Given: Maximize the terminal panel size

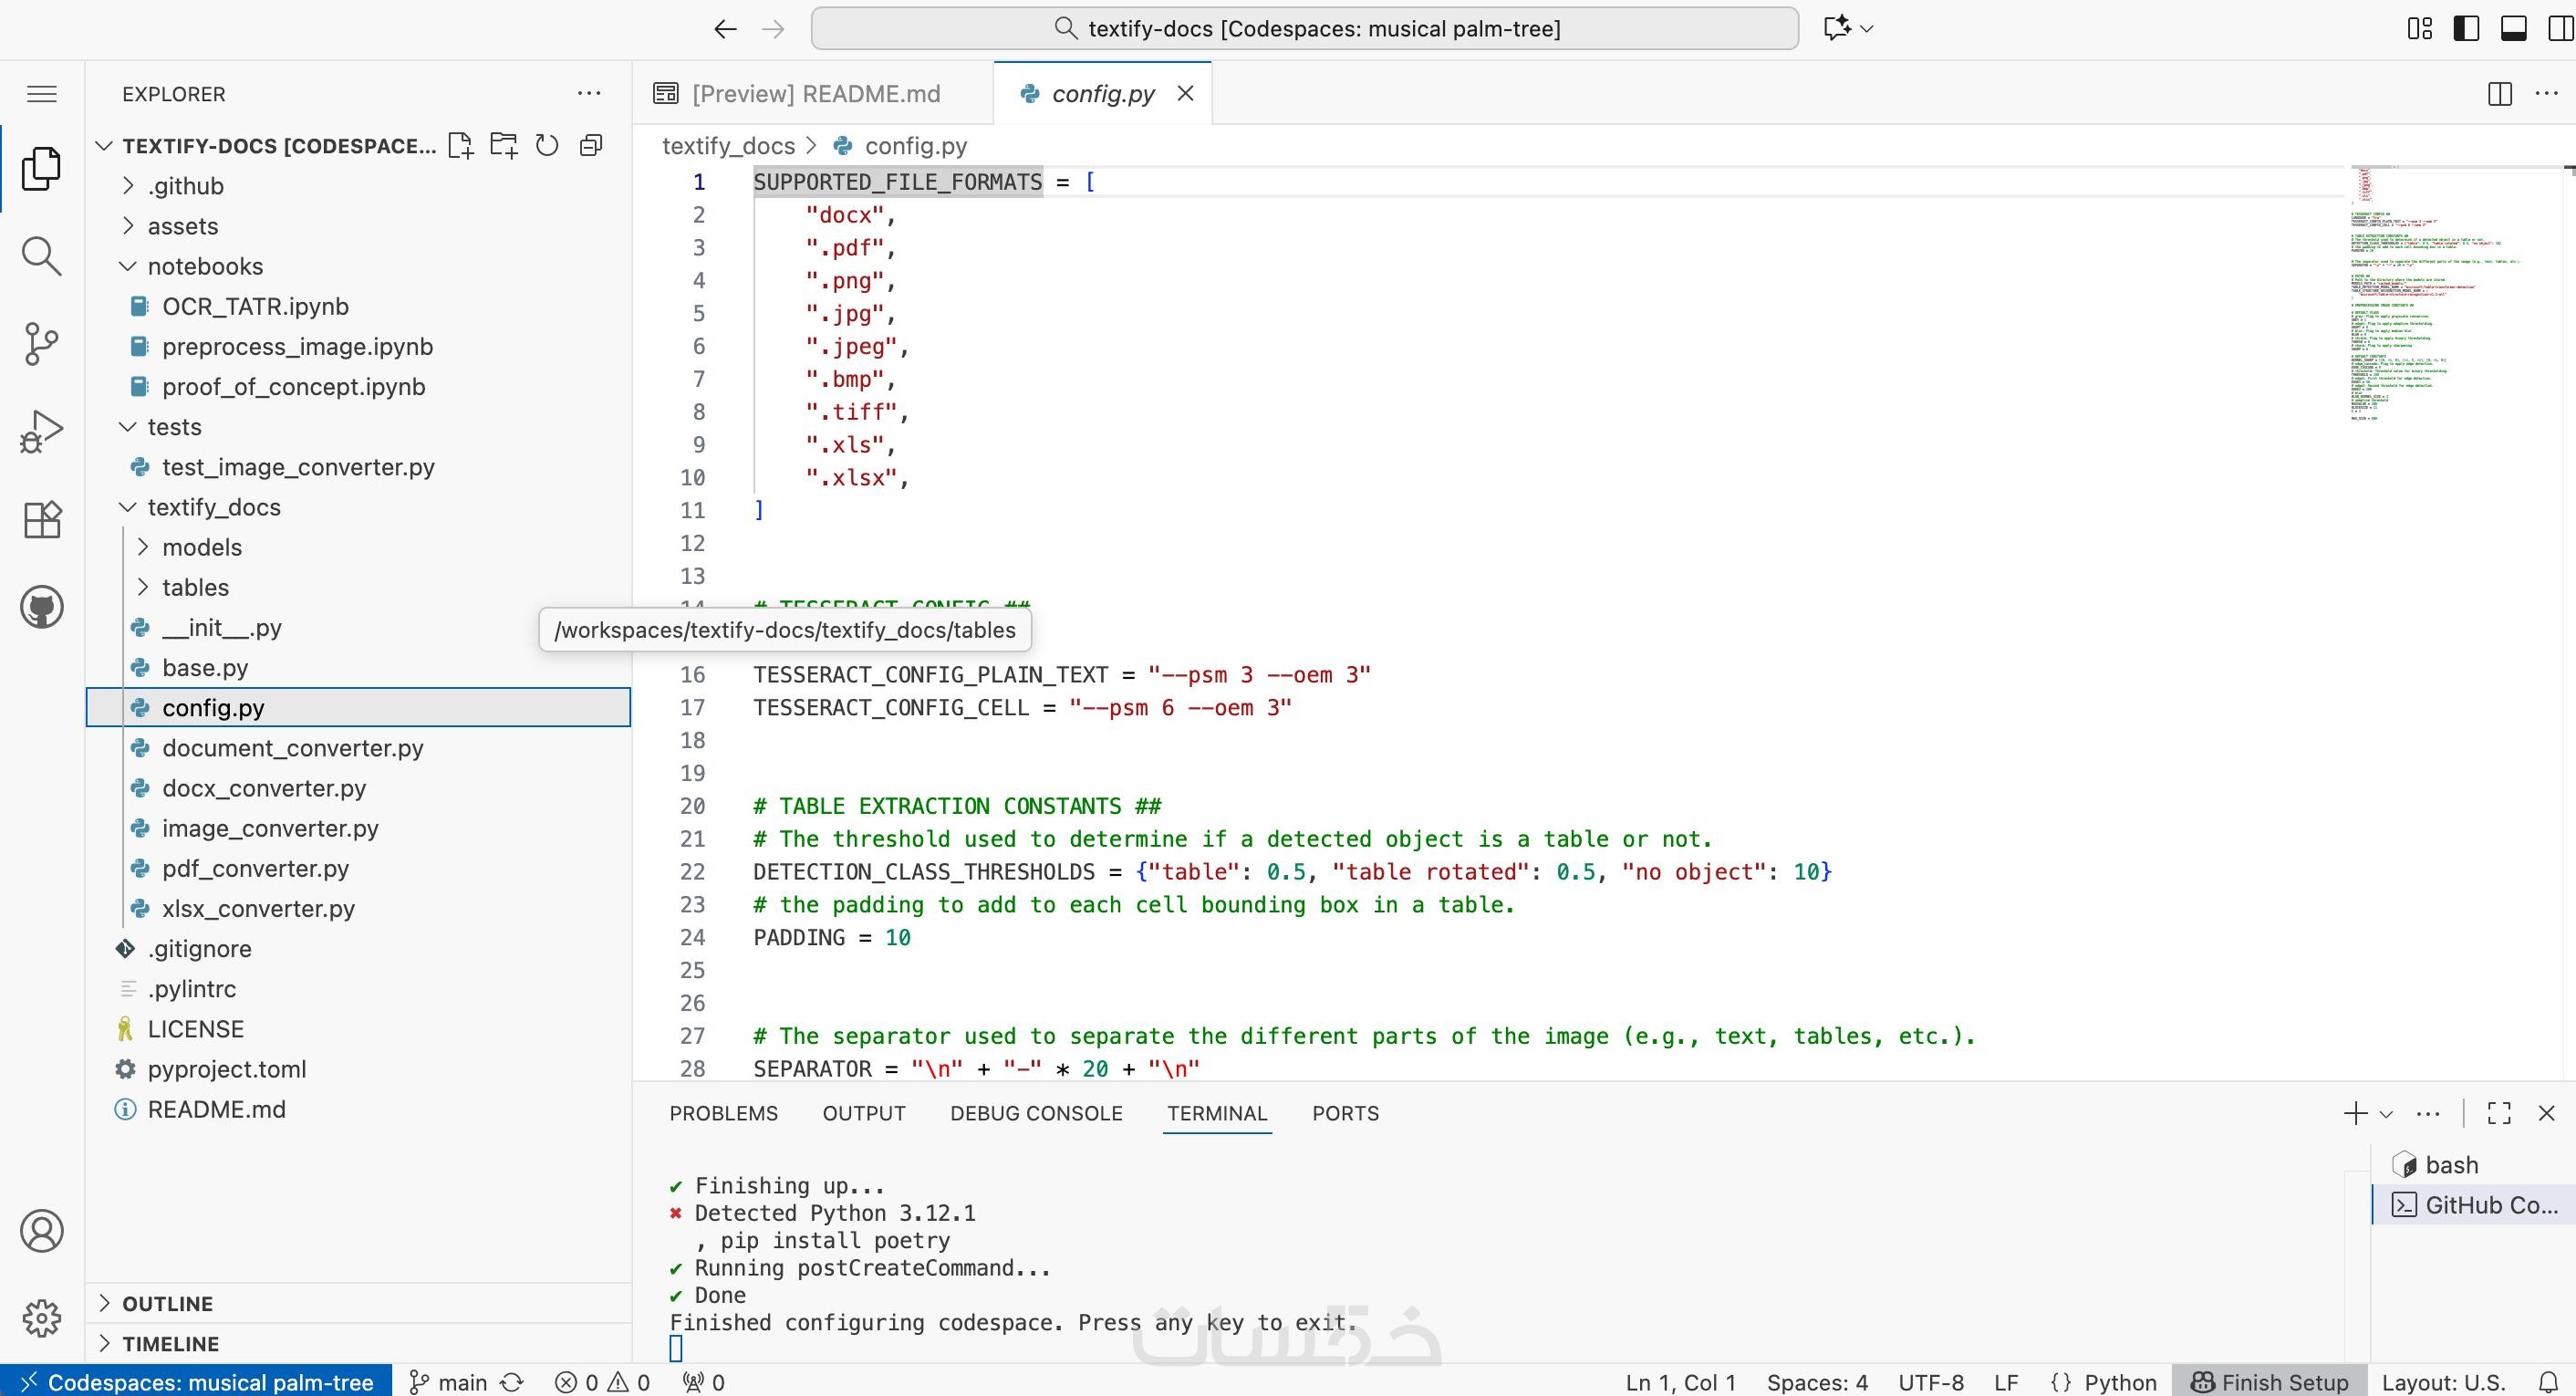Looking at the screenshot, I should [2499, 1113].
